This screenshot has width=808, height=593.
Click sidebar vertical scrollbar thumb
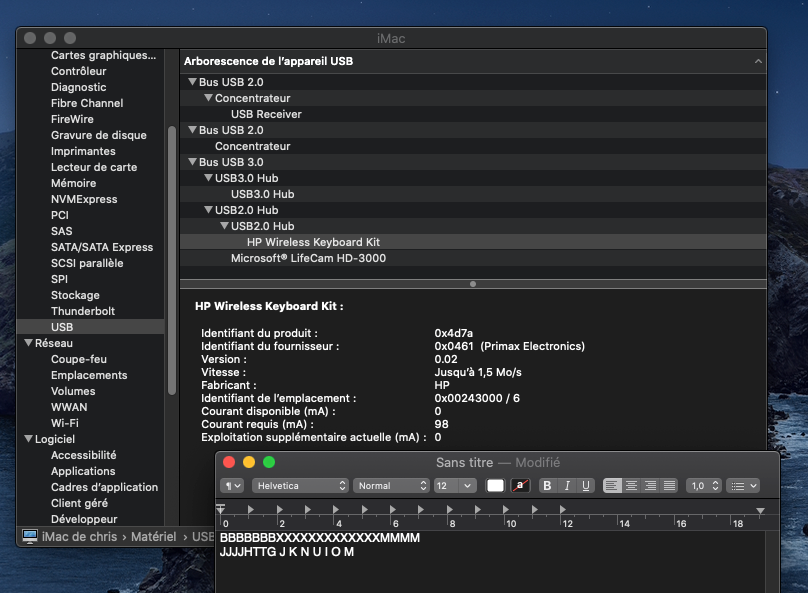[x=172, y=260]
